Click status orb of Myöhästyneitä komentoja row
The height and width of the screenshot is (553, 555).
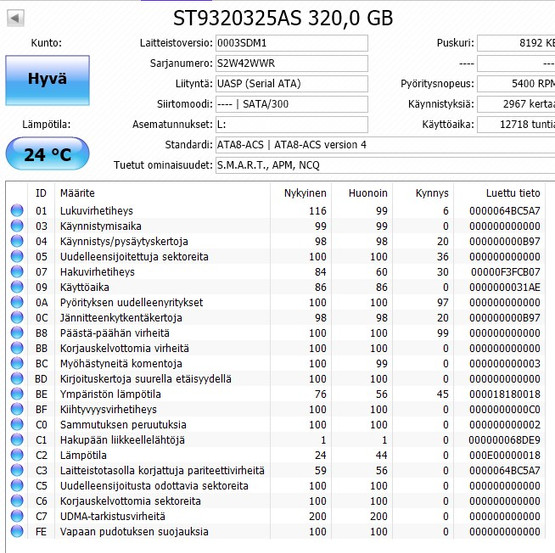click(x=17, y=363)
